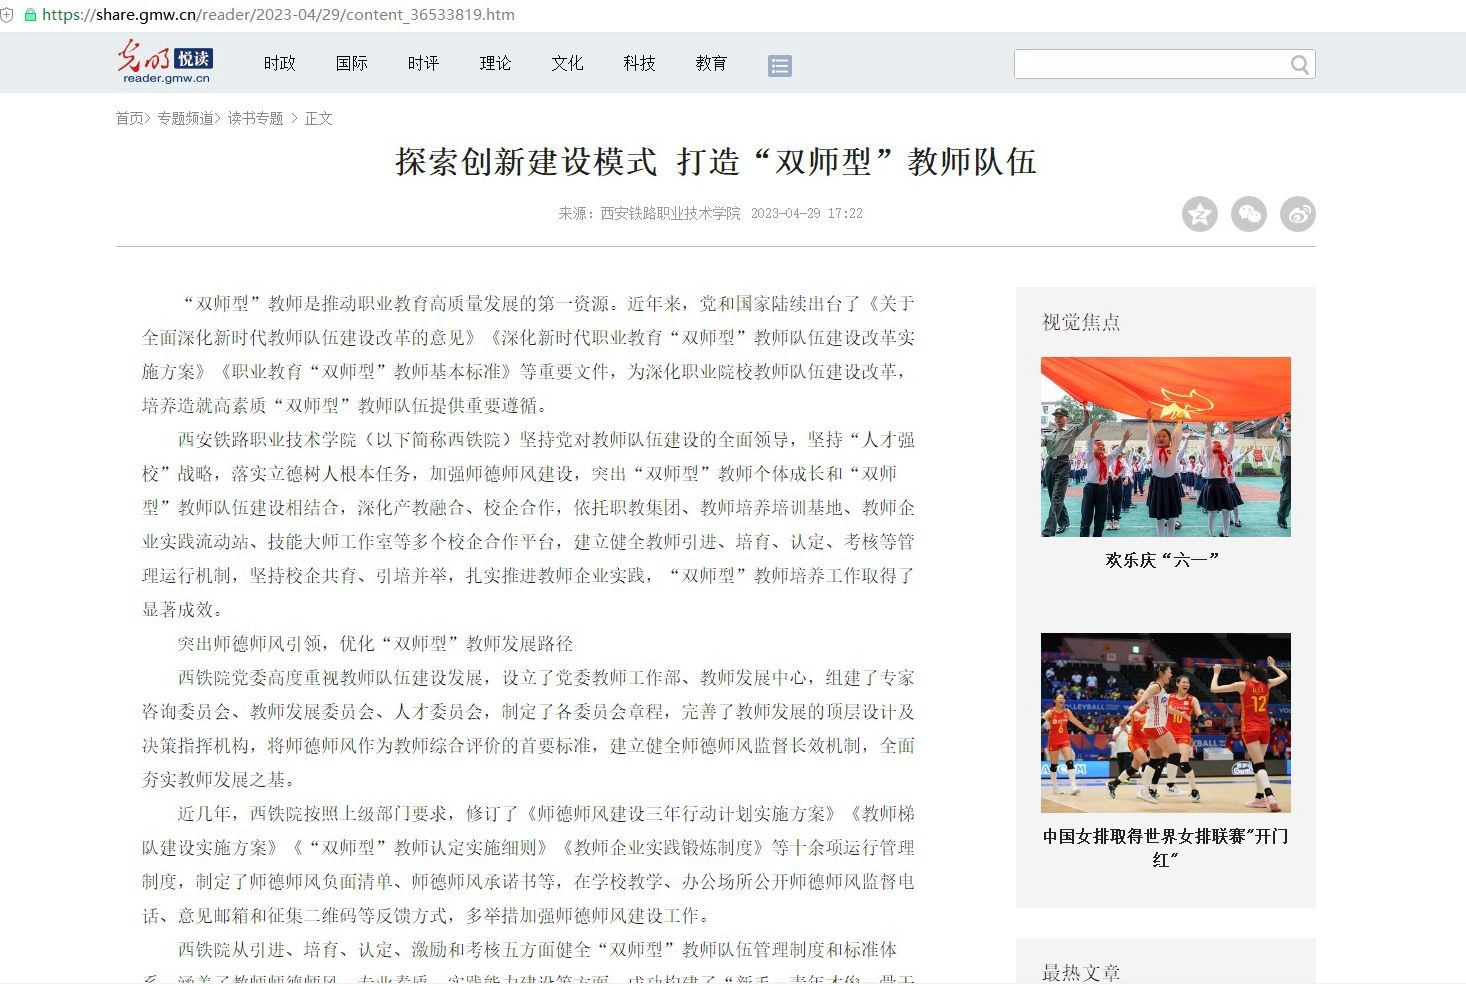The height and width of the screenshot is (984, 1466).
Task: Open the 教育 navigation item
Action: point(711,63)
